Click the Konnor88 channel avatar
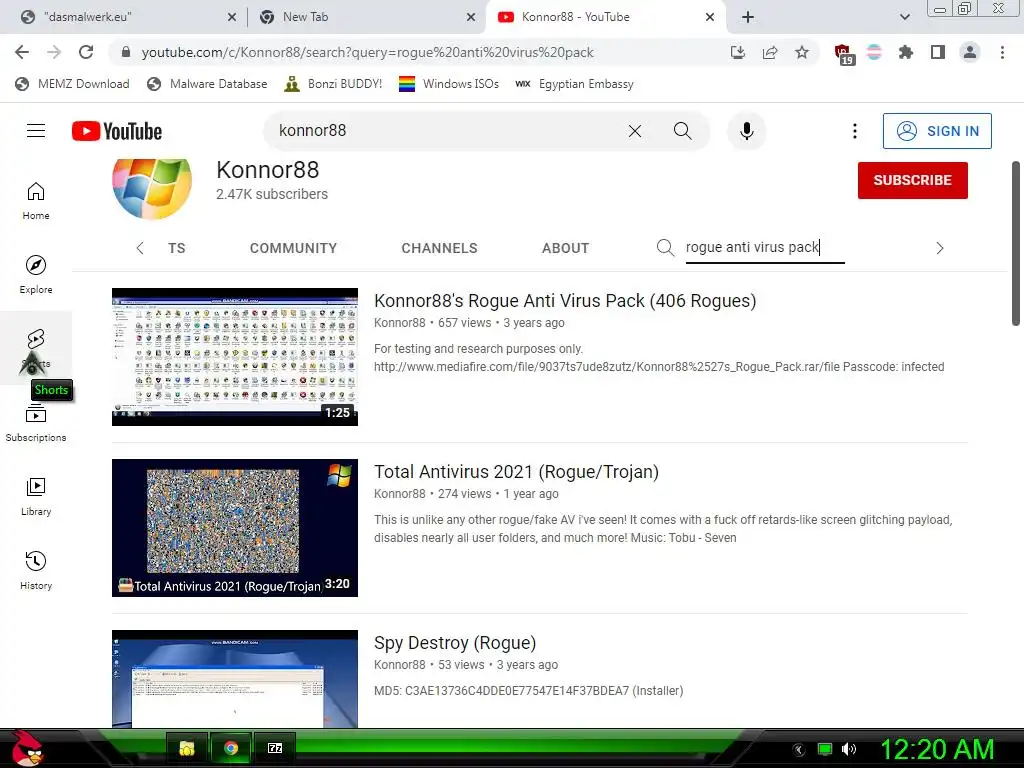The image size is (1024, 768). click(152, 187)
